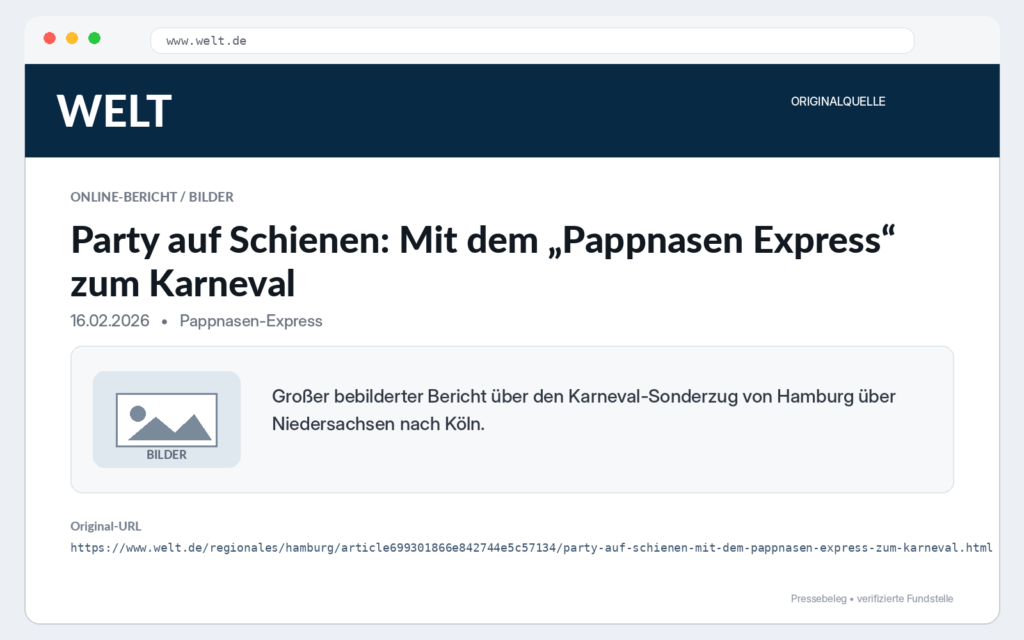
Task: Click the summary text about Karneval-Sonderzug
Action: 583,410
